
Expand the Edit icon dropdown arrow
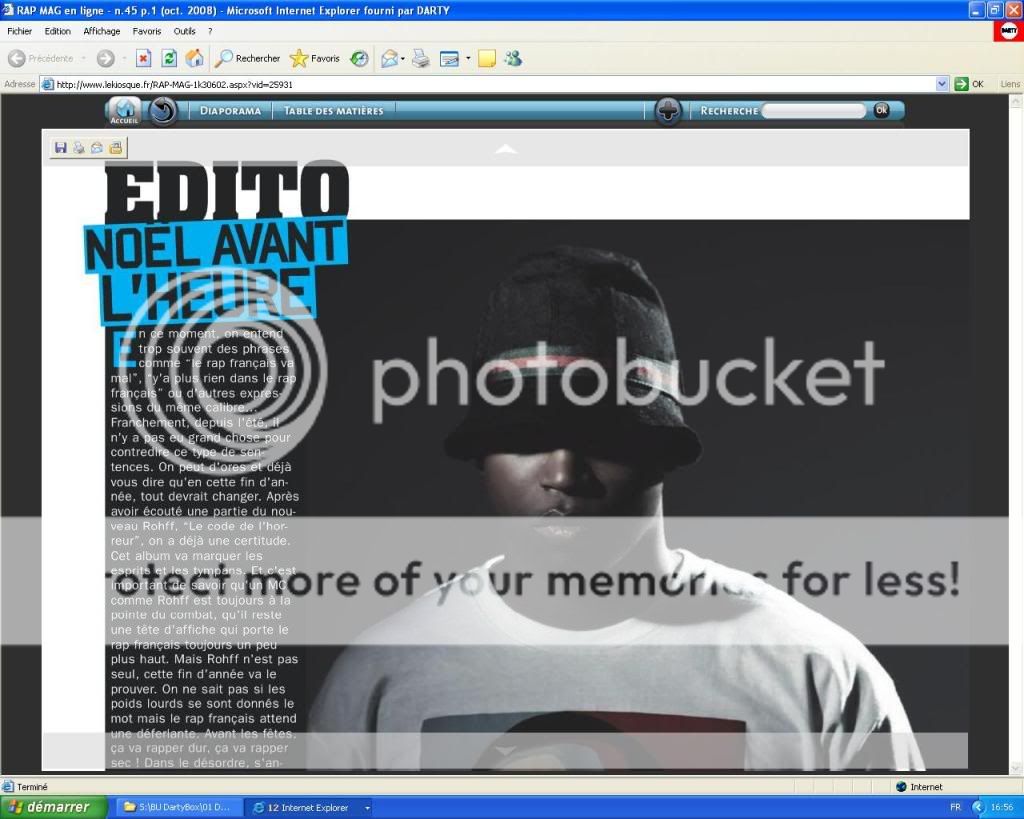[468, 59]
